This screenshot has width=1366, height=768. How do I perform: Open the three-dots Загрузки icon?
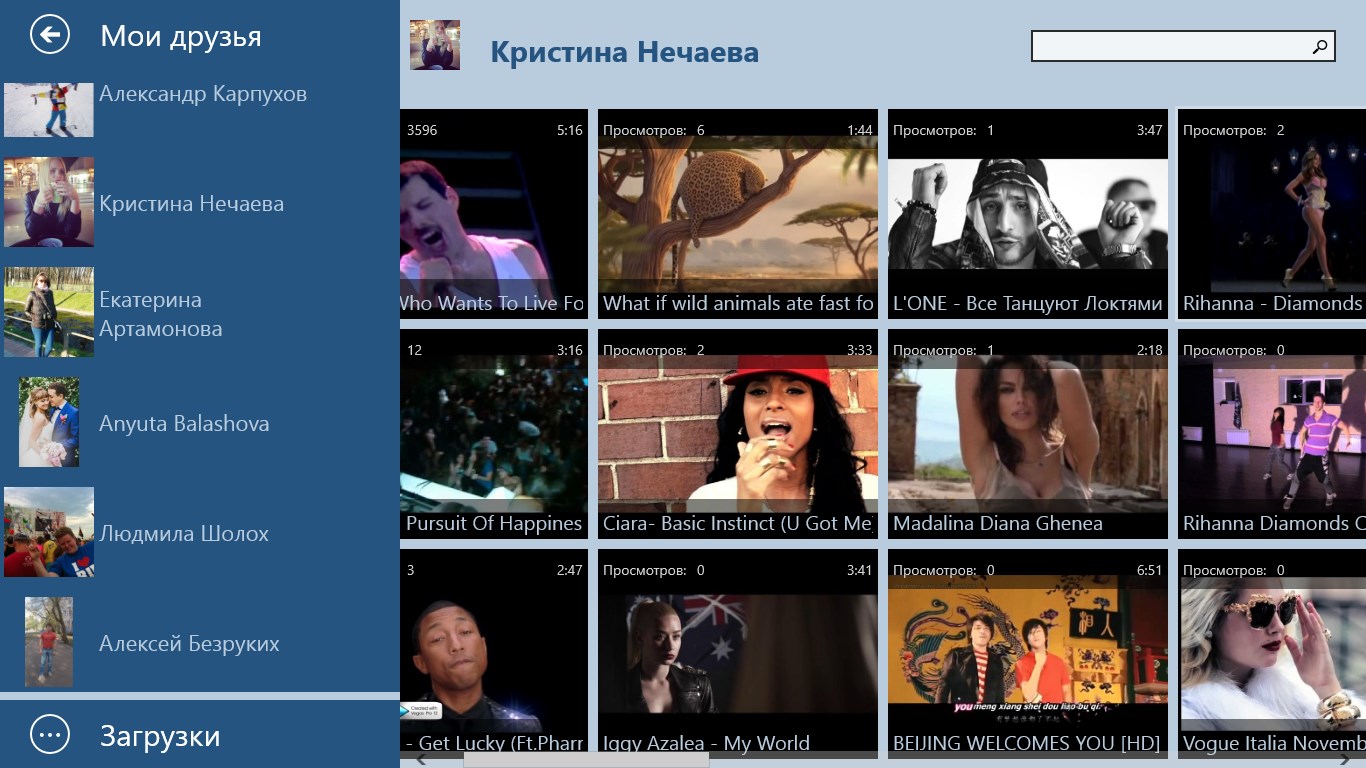coord(50,735)
